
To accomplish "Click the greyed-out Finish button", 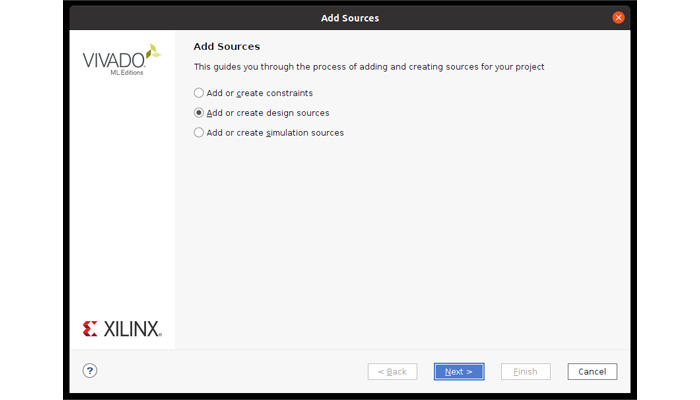I will [x=525, y=371].
